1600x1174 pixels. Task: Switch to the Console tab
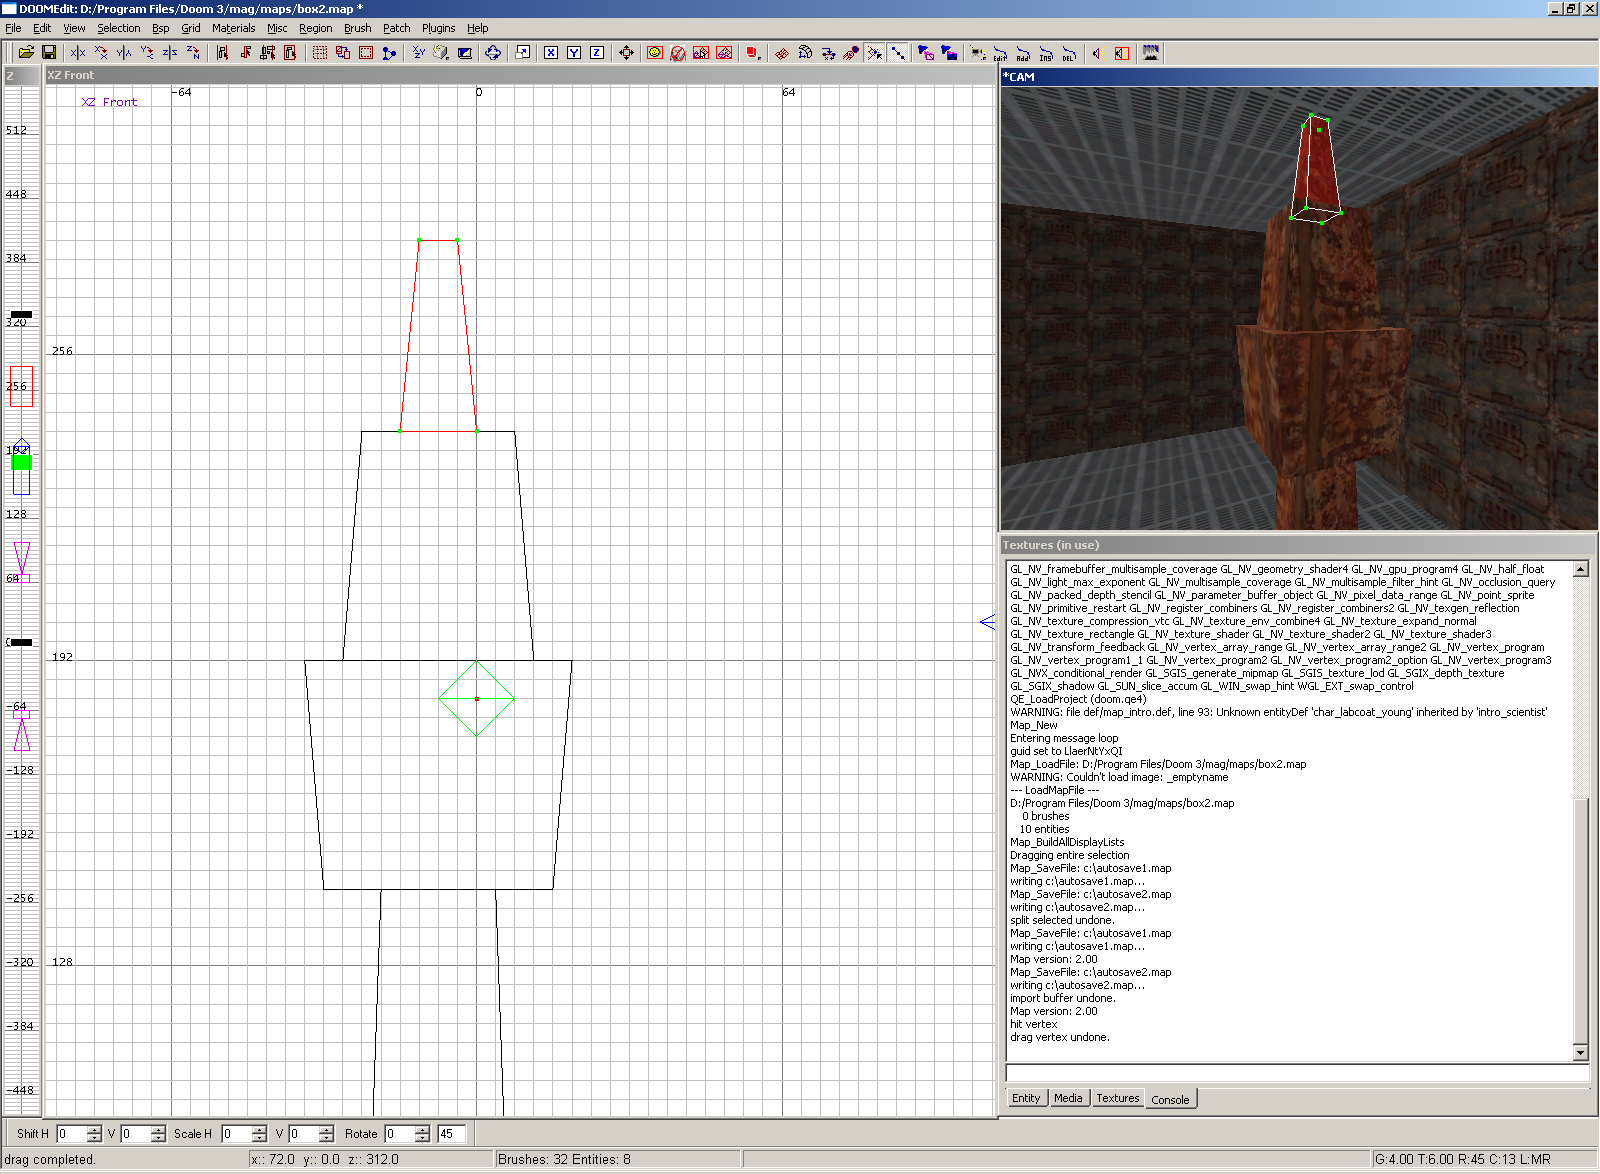pos(1170,1099)
